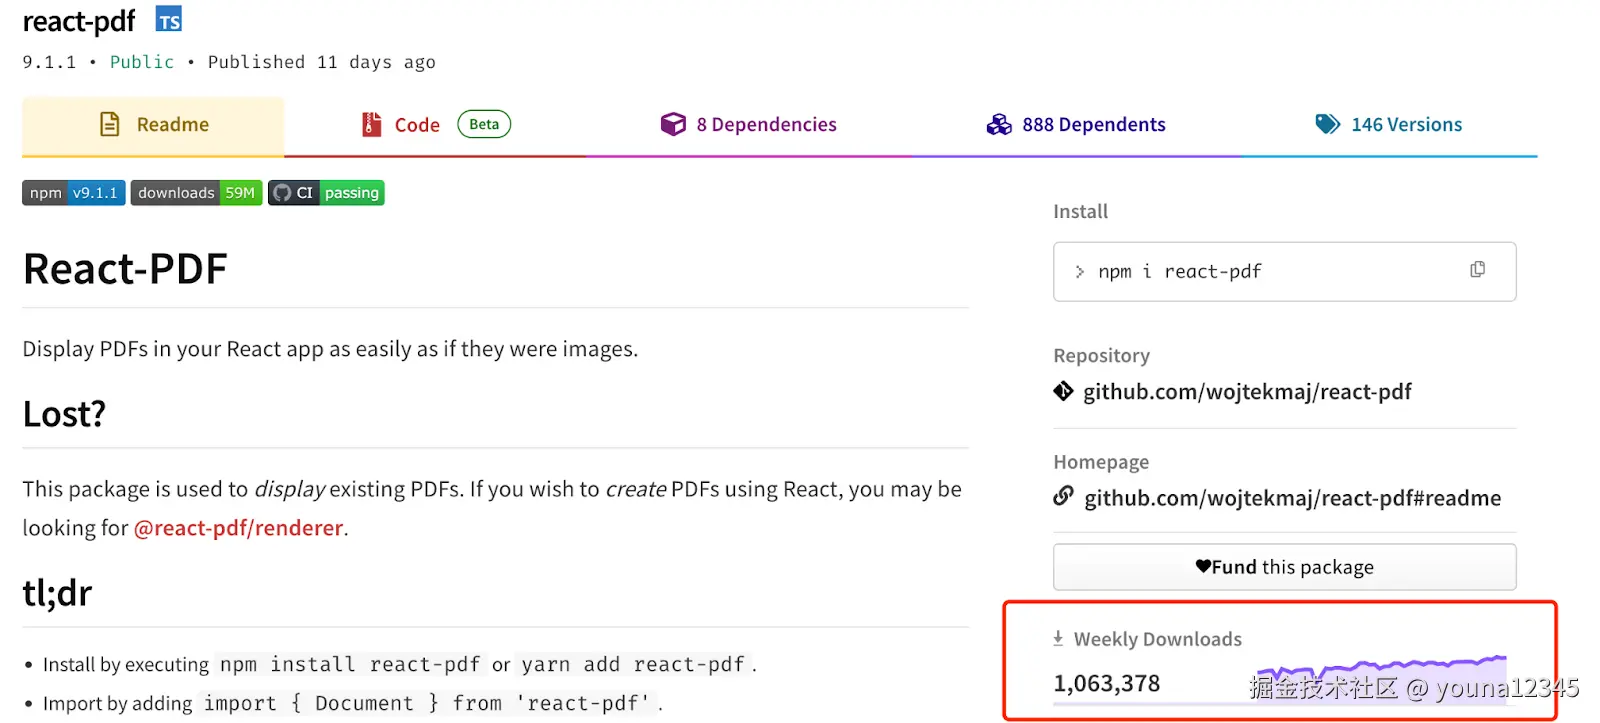This screenshot has height=723, width=1600.
Task: Click the Homepage section label
Action: (1101, 462)
